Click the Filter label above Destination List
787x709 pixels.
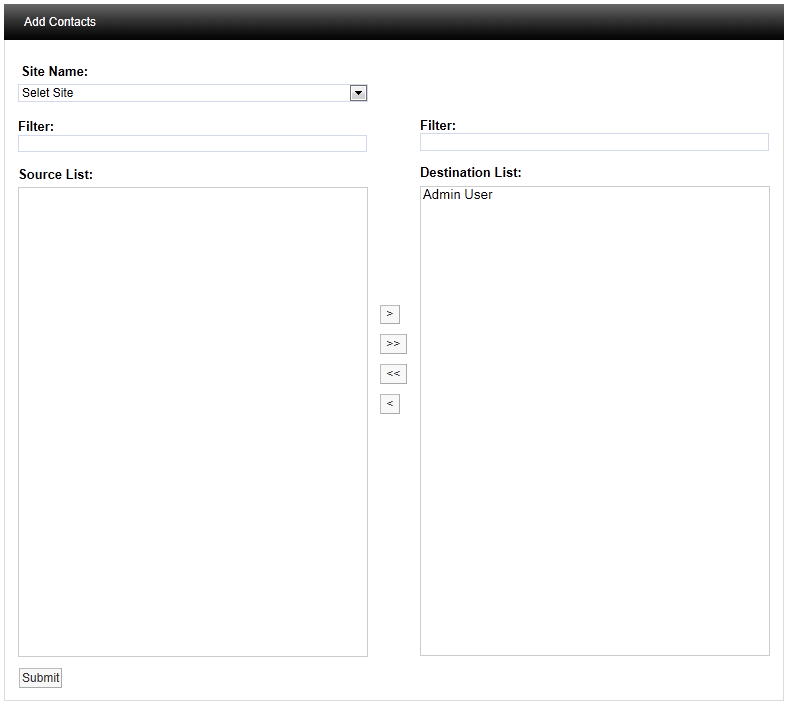click(x=438, y=126)
